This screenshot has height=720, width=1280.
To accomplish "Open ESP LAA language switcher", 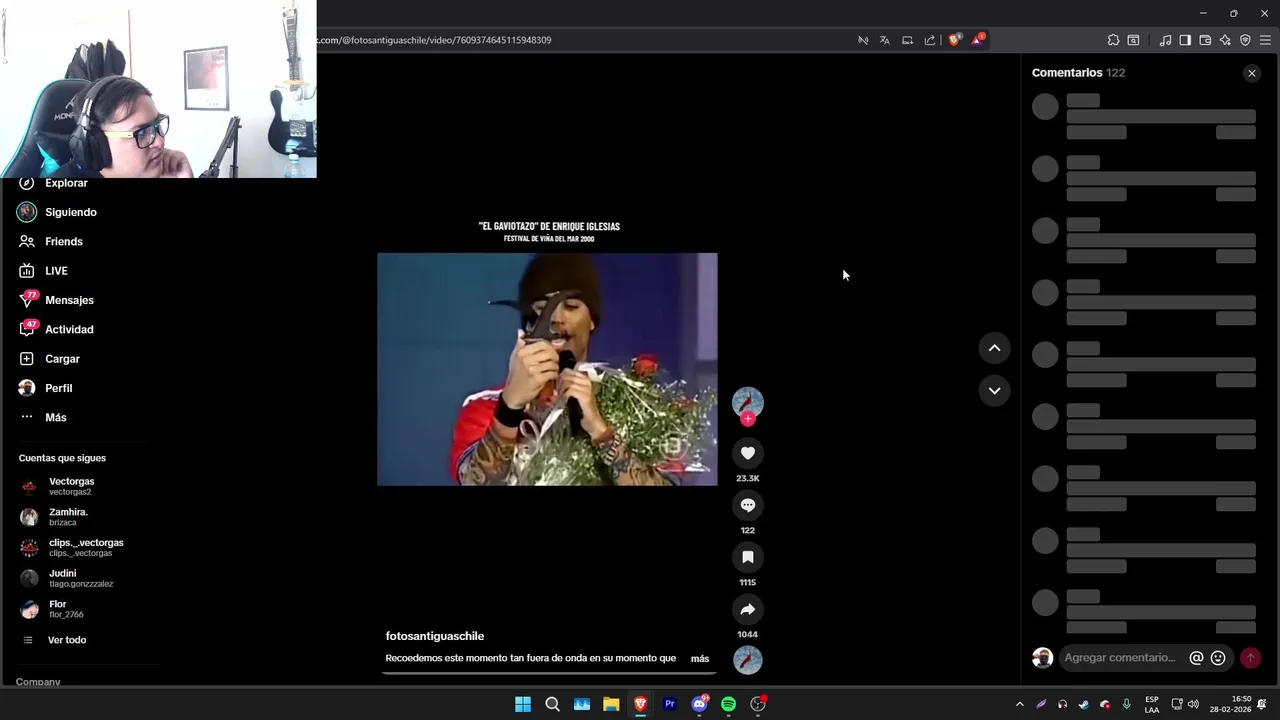I will (x=1152, y=704).
